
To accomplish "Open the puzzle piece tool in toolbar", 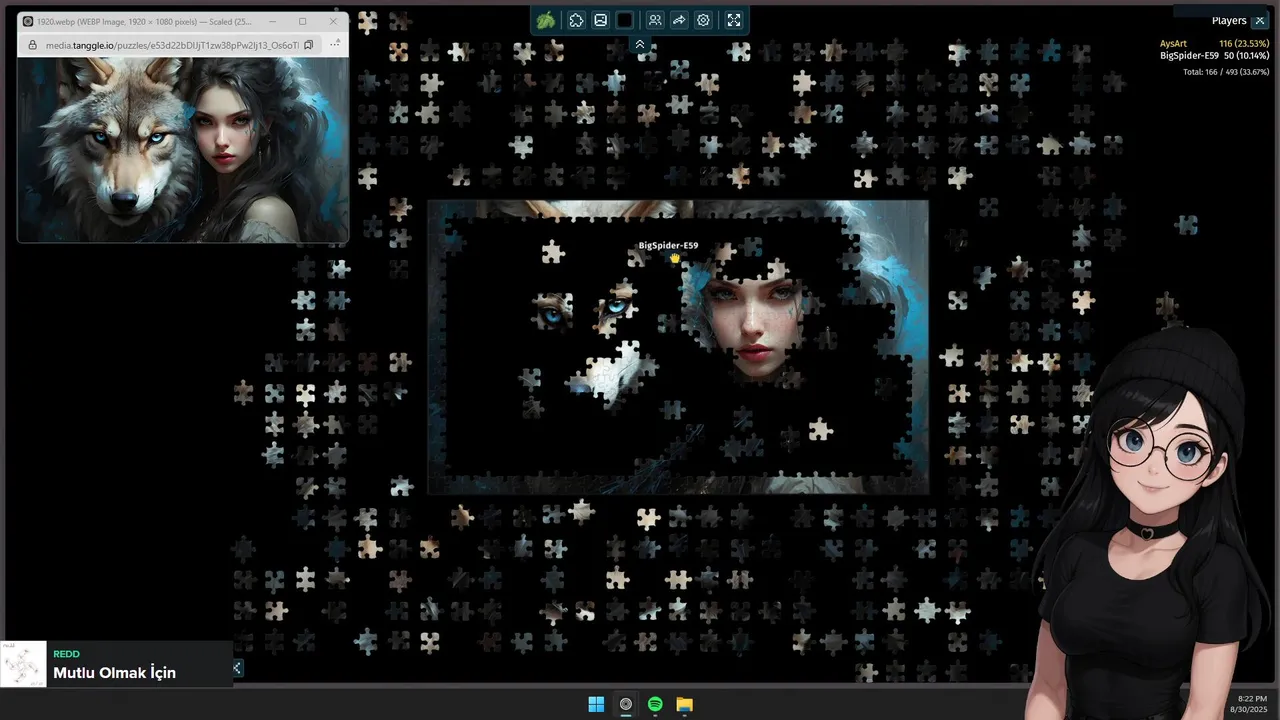I will (576, 20).
